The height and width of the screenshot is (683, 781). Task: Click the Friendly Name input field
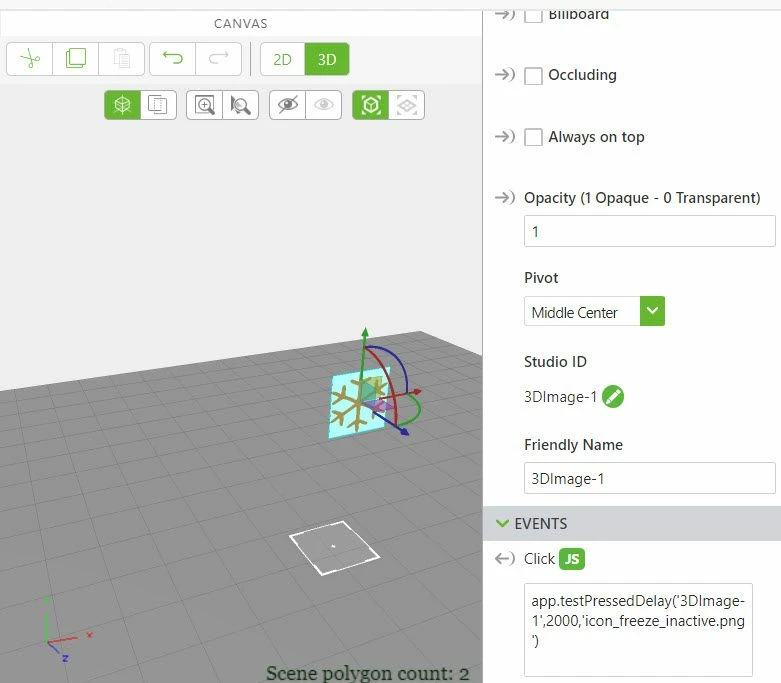coord(650,478)
